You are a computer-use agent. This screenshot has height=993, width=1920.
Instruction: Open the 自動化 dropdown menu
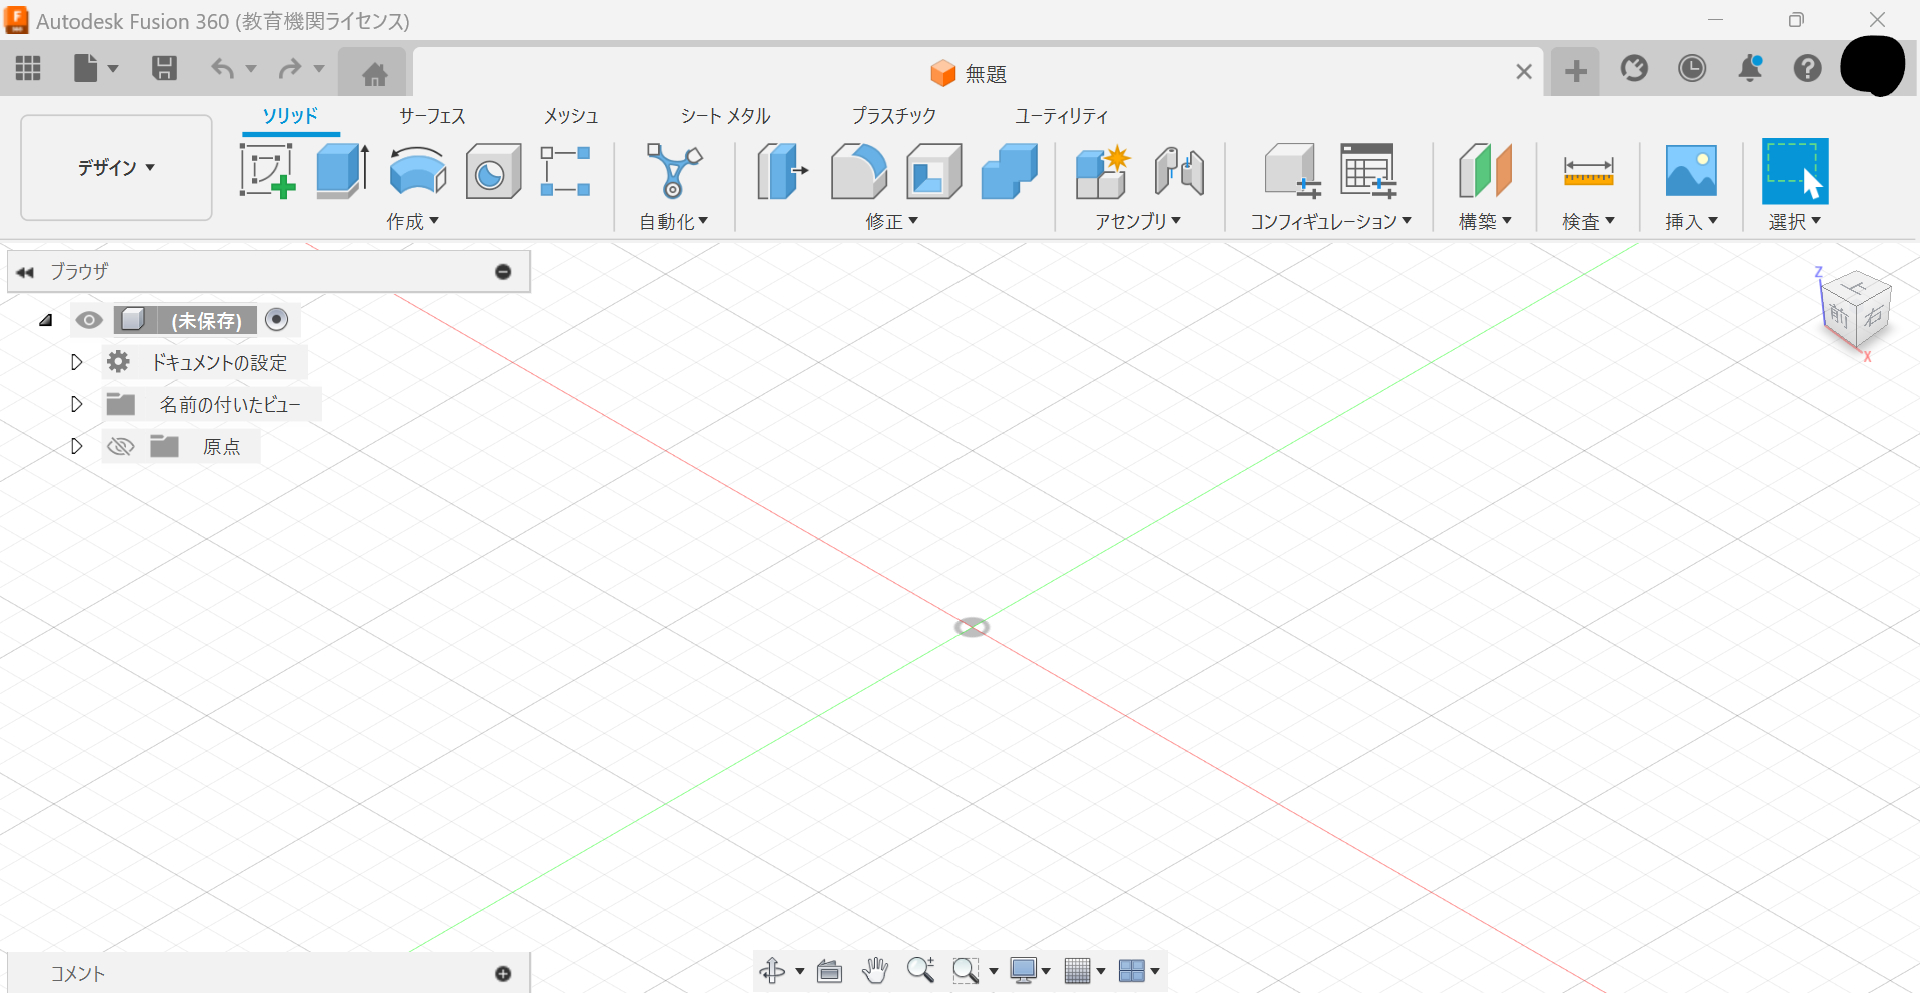[x=674, y=221]
